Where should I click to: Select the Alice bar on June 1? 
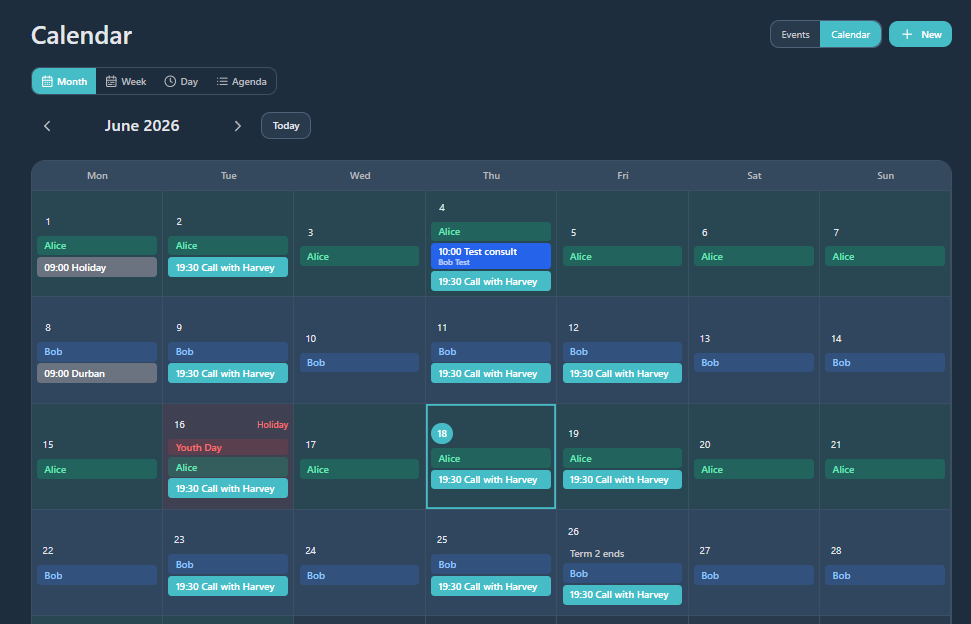(97, 246)
